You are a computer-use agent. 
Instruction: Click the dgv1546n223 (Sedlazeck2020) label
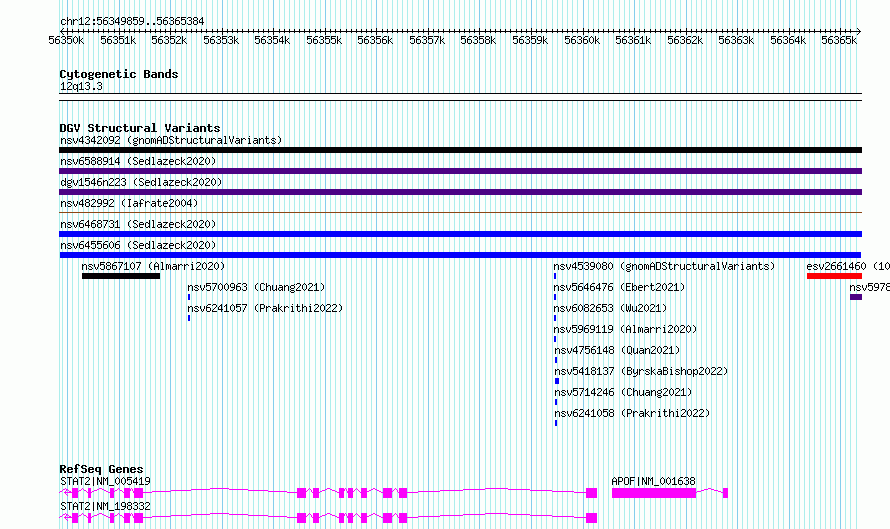coord(141,182)
